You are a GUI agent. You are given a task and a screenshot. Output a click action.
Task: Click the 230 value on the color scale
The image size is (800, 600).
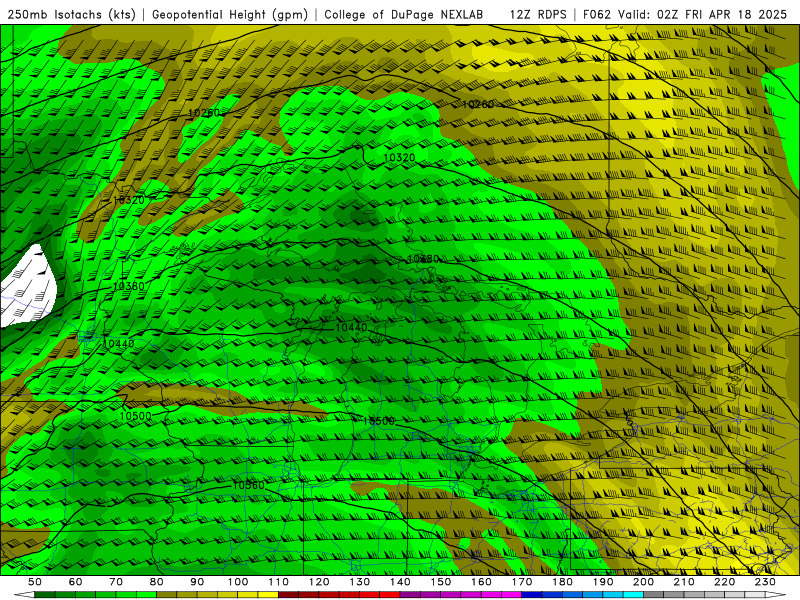click(x=765, y=582)
